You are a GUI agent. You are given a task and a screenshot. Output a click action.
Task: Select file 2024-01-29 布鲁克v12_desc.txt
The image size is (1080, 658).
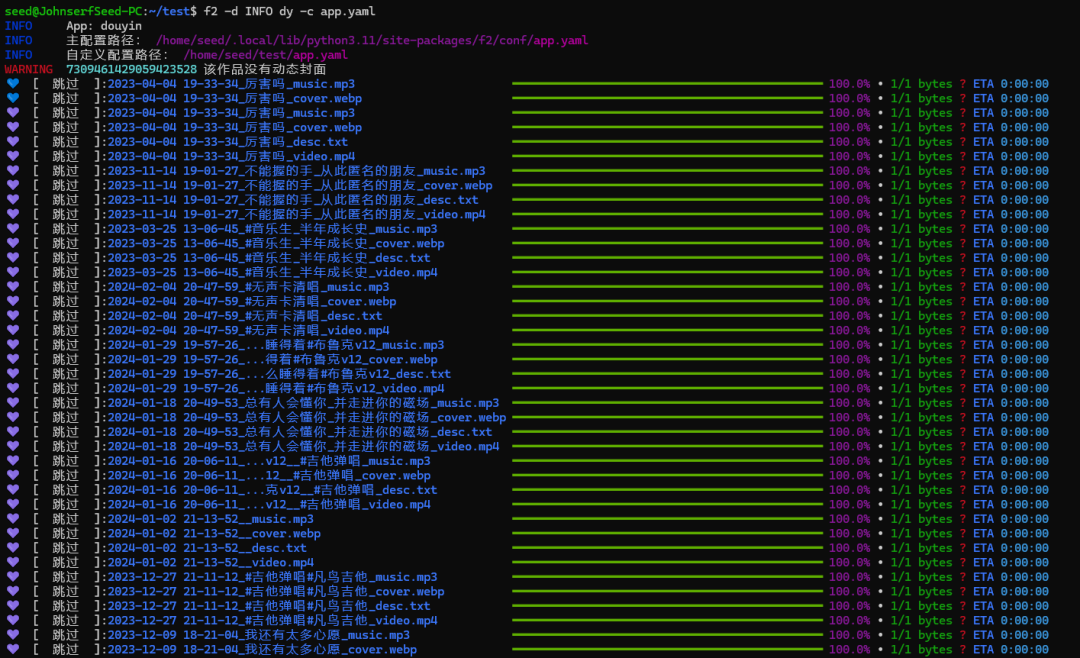coord(279,373)
